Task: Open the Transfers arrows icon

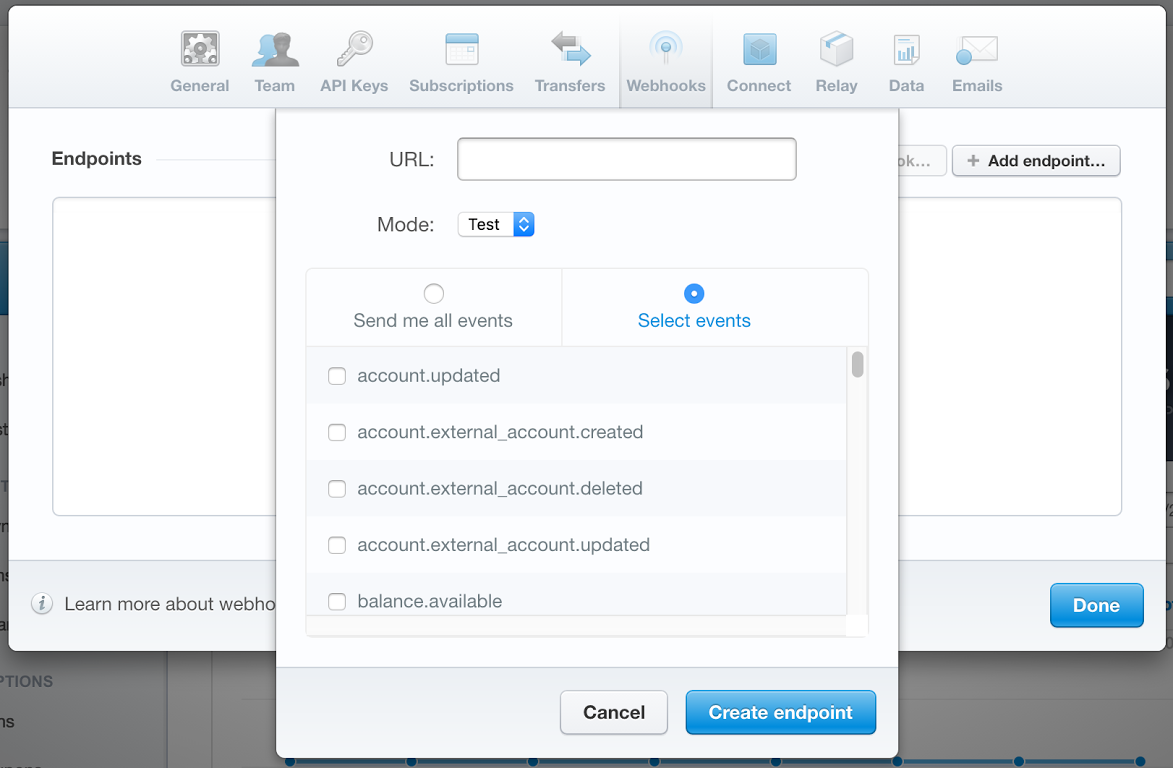Action: click(570, 49)
